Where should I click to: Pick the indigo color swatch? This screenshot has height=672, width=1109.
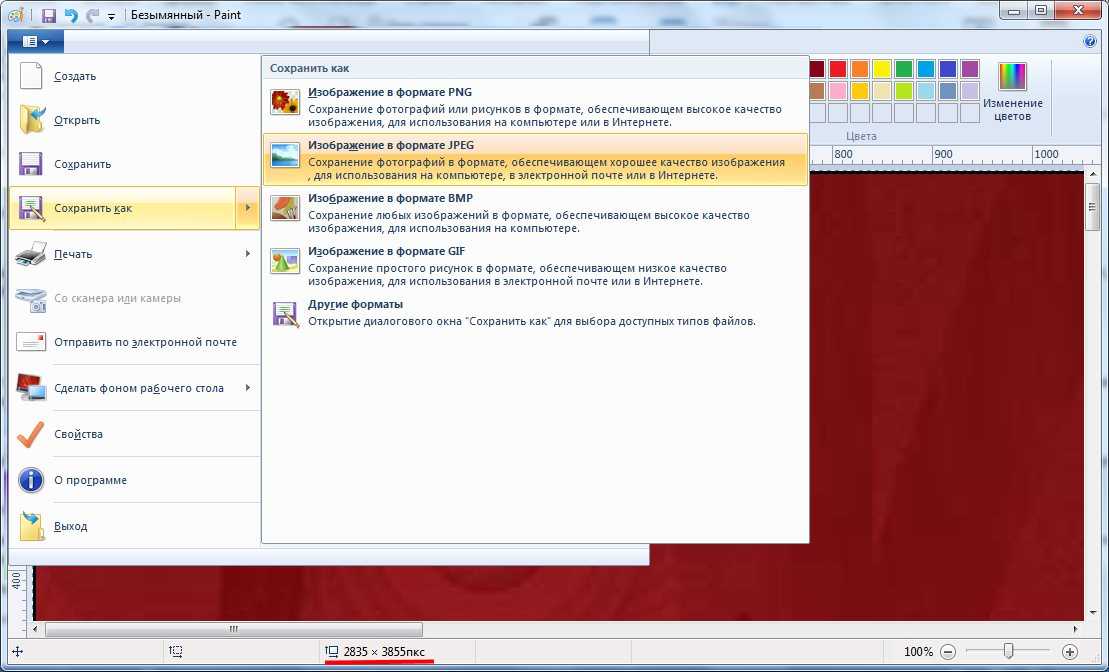click(x=948, y=69)
